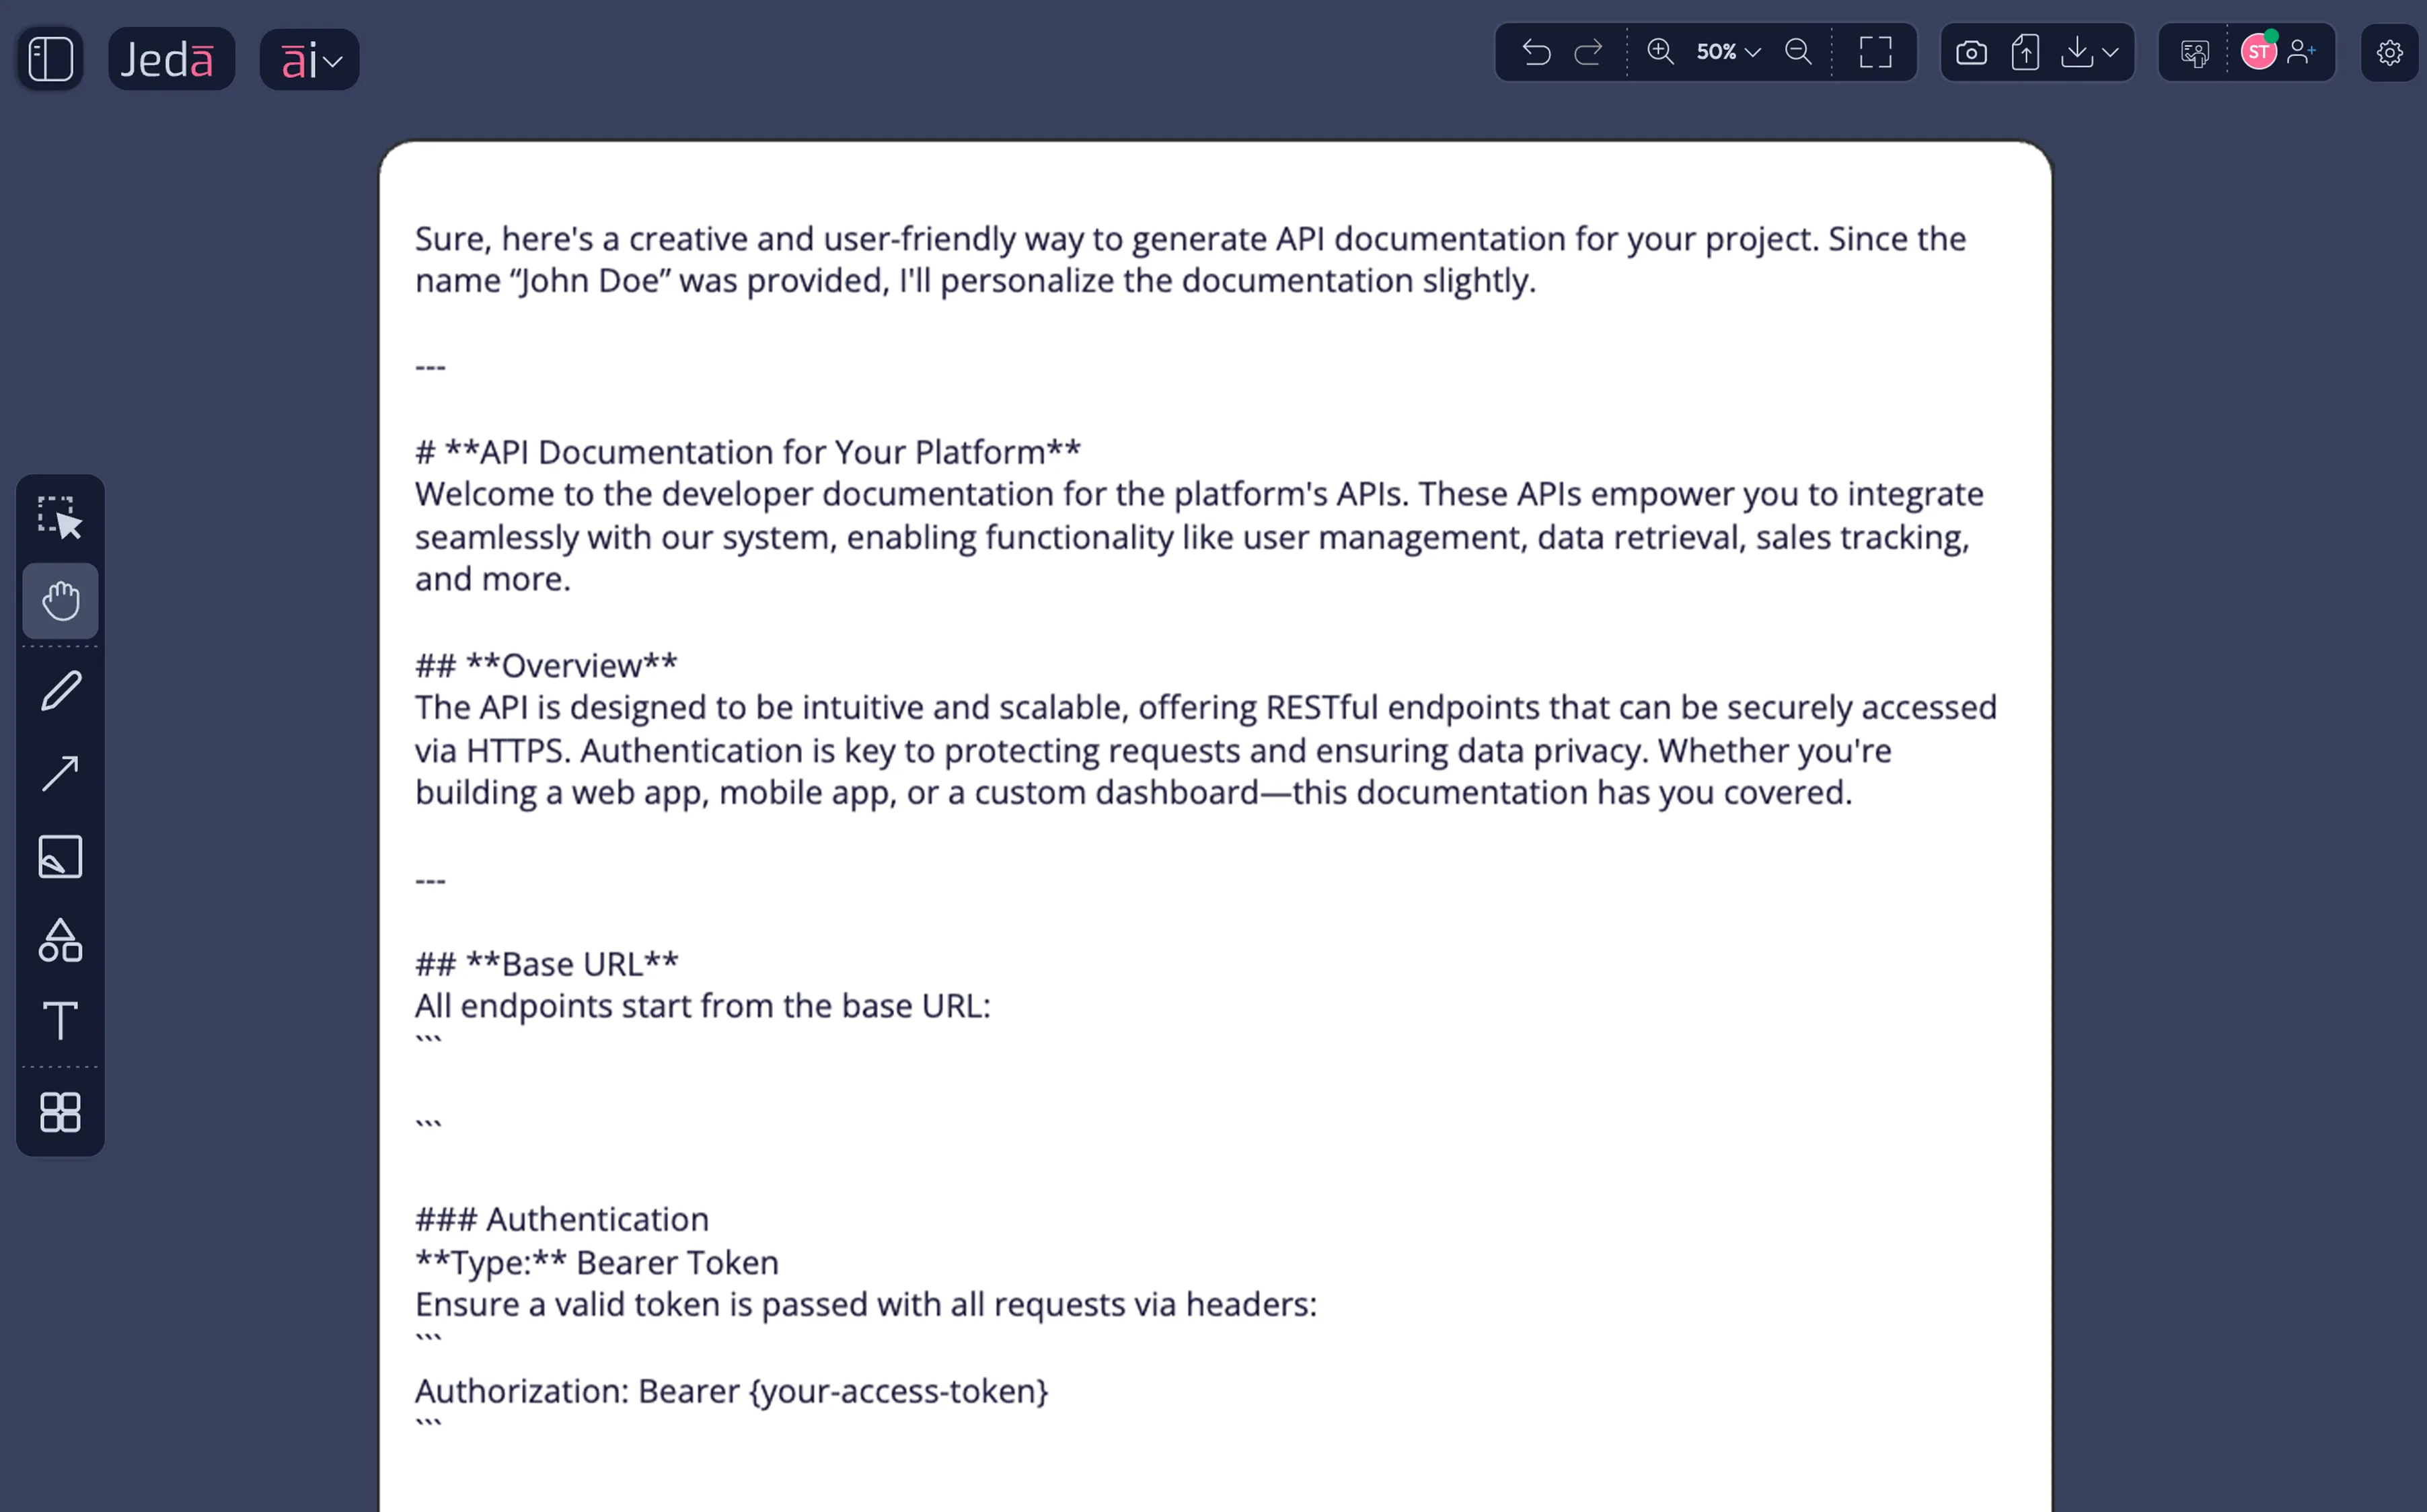Screen dimensions: 2427x1512
Task: Open board settings via gear icon
Action: click(2389, 52)
